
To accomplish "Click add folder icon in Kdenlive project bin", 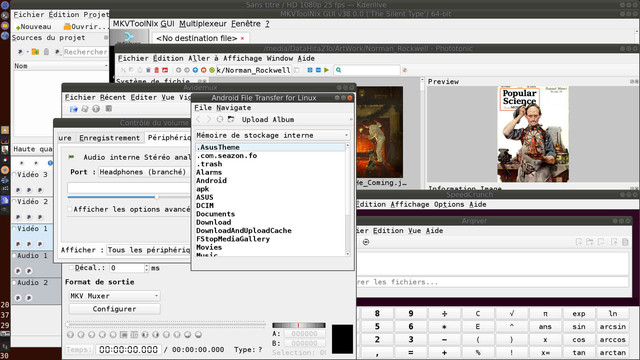I will tap(36, 52).
